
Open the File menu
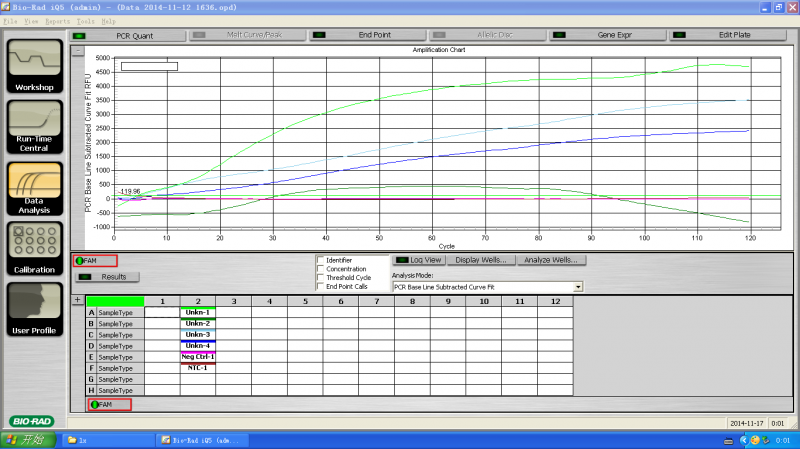[10, 21]
